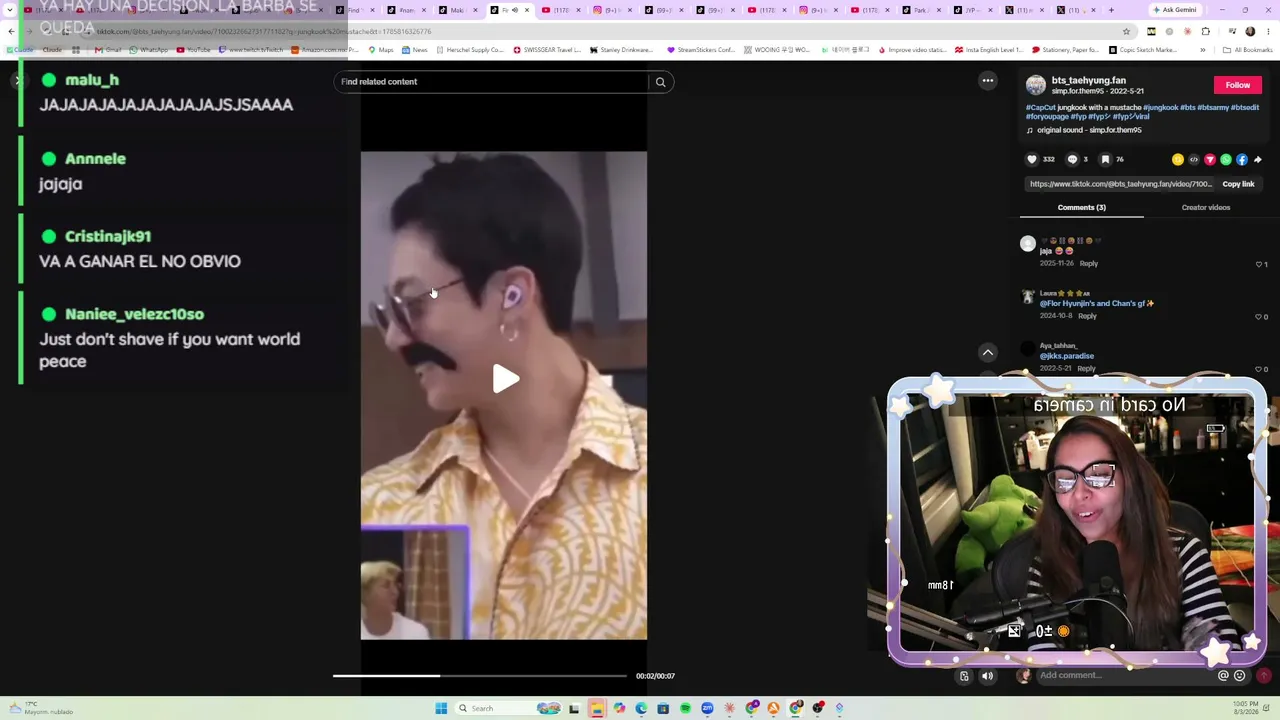Like the Laura comment
Viewport: 1280px width, 720px height.
click(x=1259, y=317)
